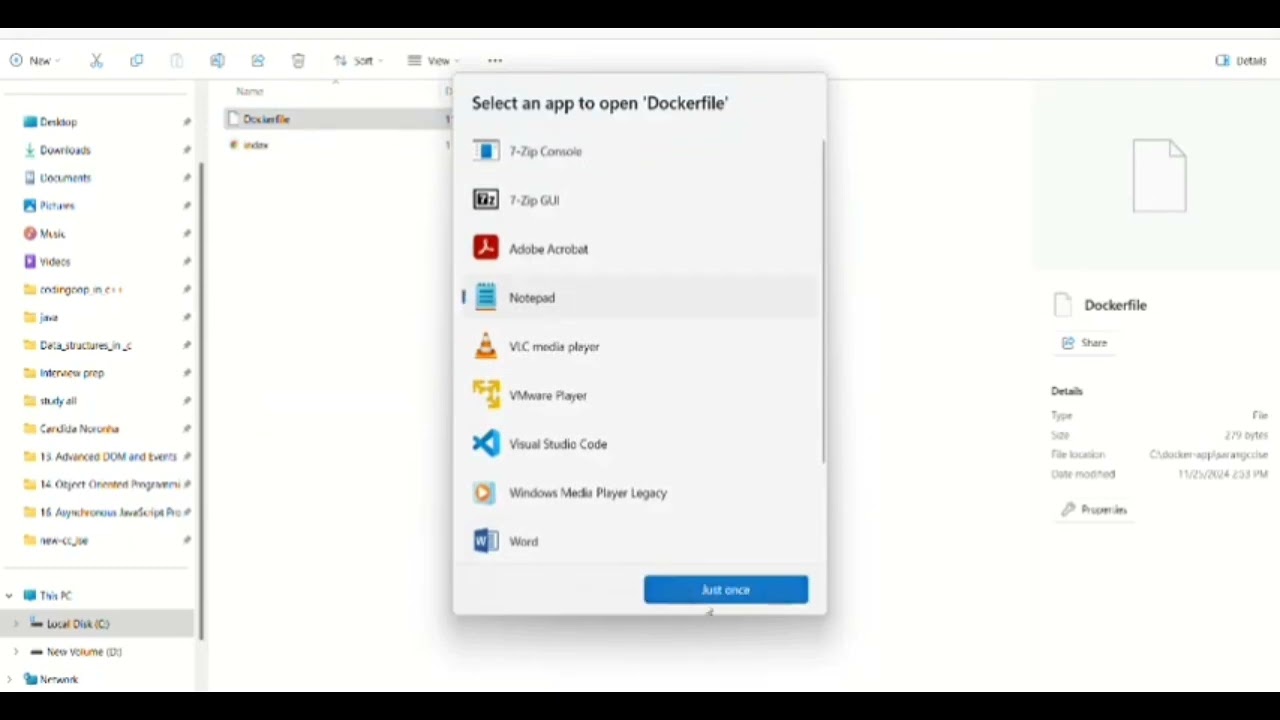Click the Paste icon in Explorer toolbar
This screenshot has width=1280, height=720.
[177, 61]
